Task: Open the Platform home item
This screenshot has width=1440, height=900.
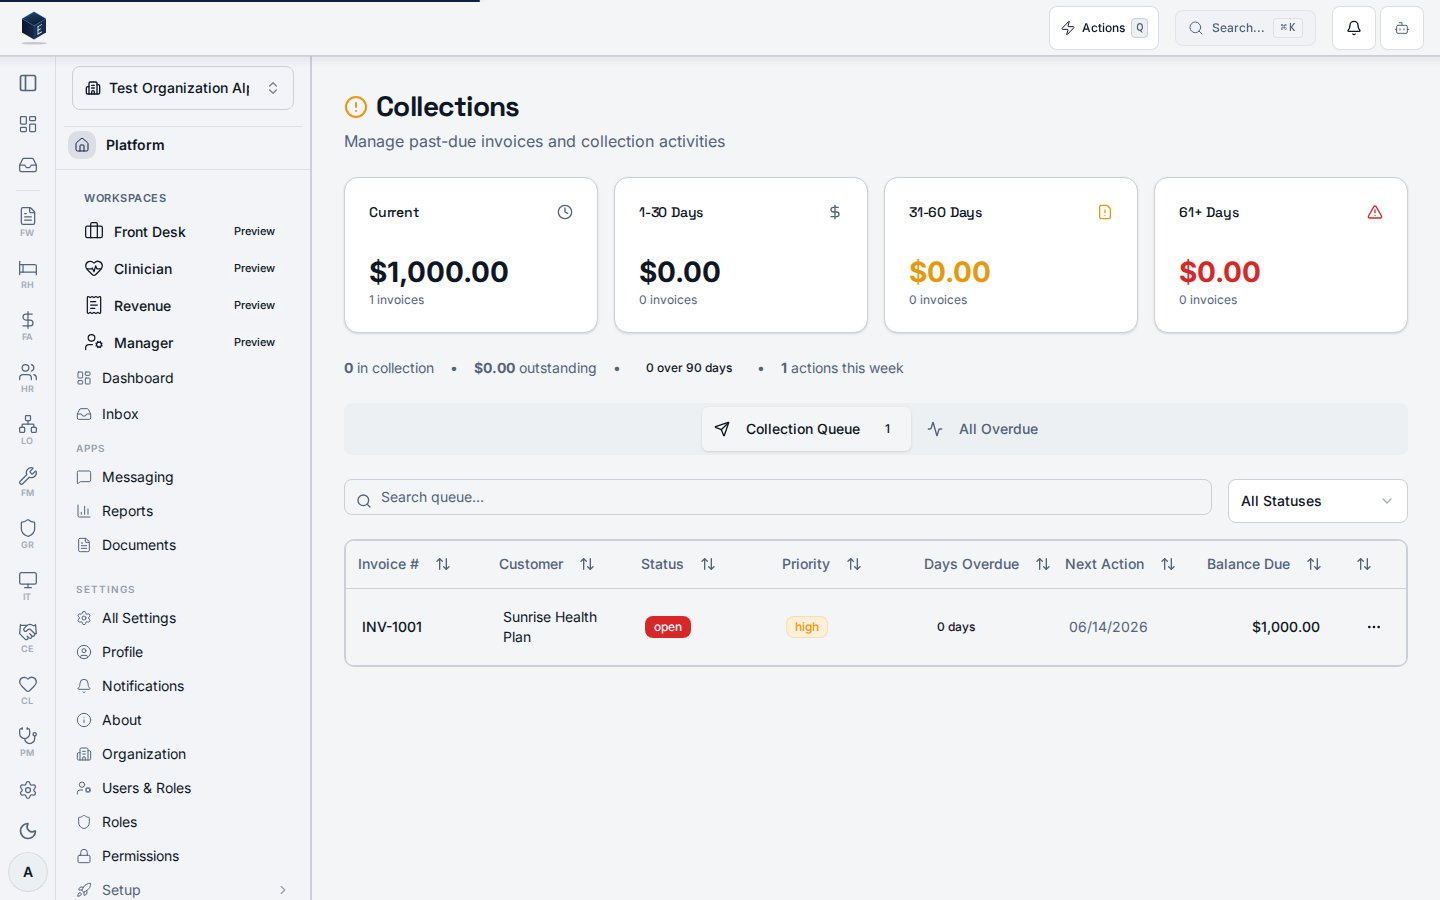Action: [183, 145]
